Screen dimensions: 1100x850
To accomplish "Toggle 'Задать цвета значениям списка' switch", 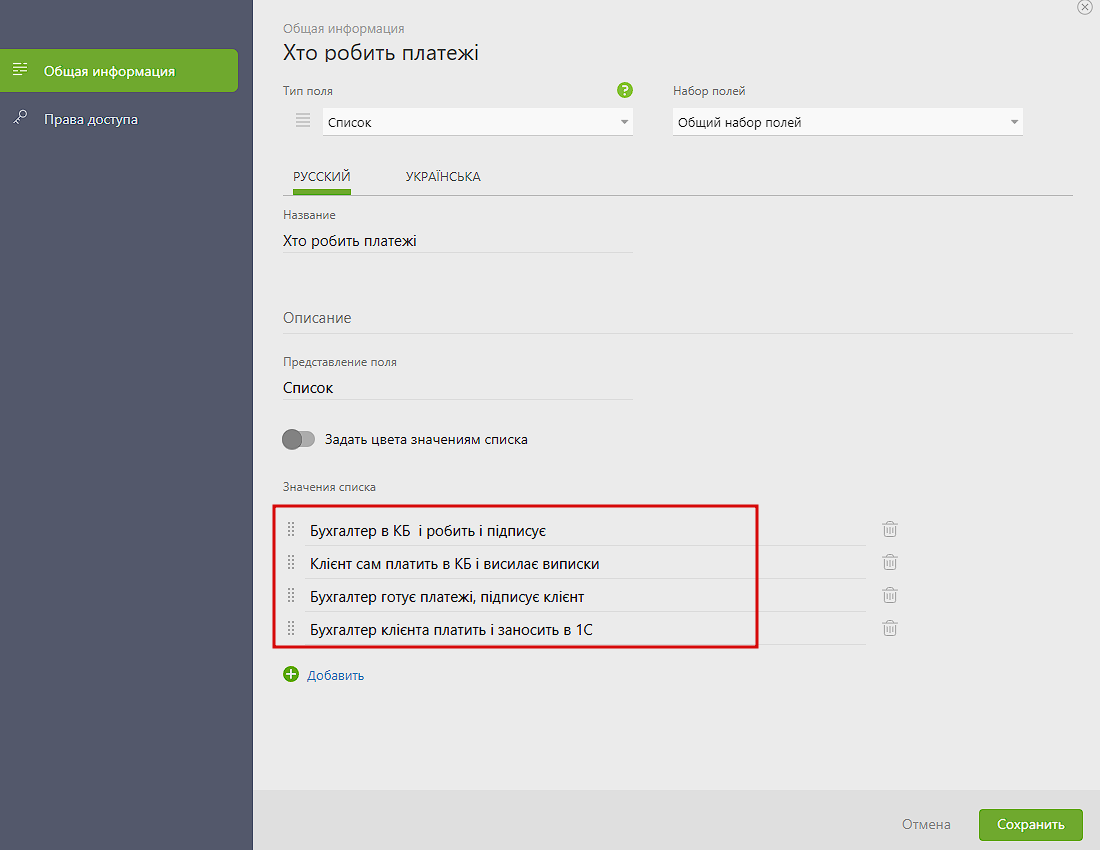I will point(298,440).
